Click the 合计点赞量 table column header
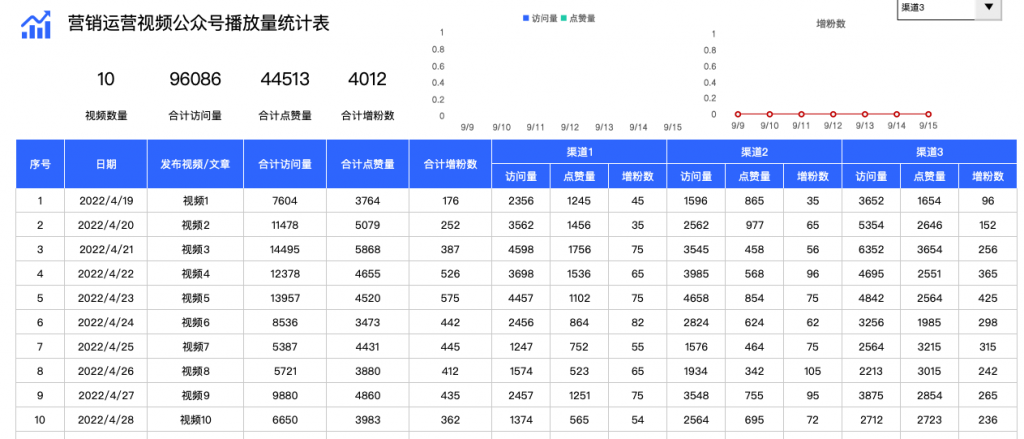 [x=368, y=164]
